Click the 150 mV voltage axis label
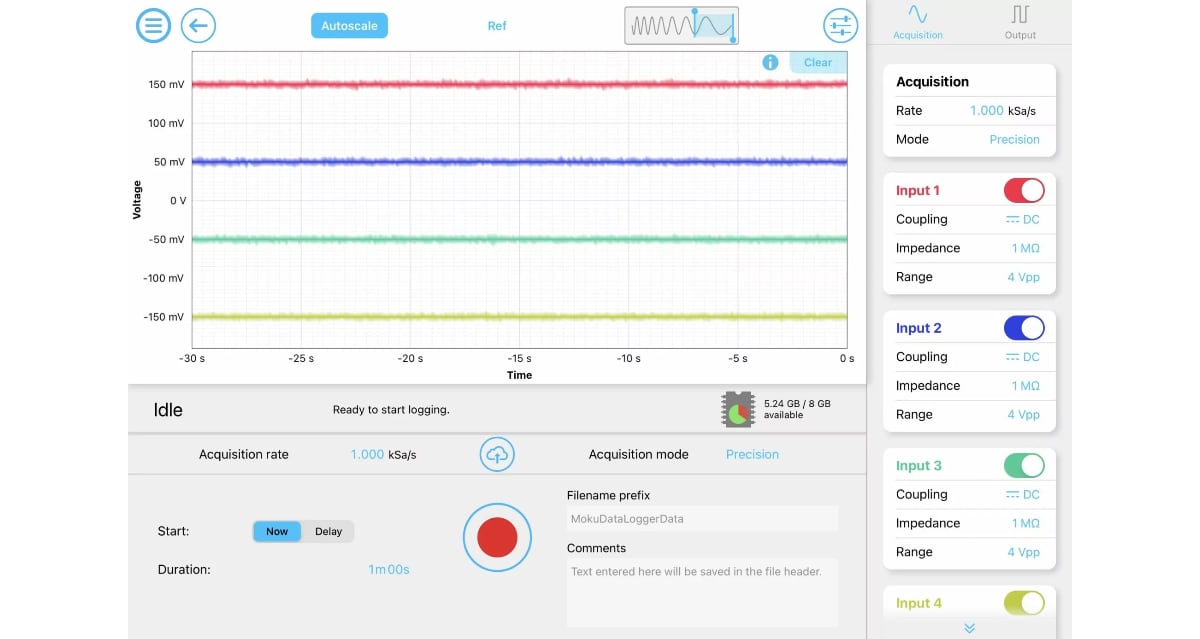The image size is (1200, 639). coord(166,84)
